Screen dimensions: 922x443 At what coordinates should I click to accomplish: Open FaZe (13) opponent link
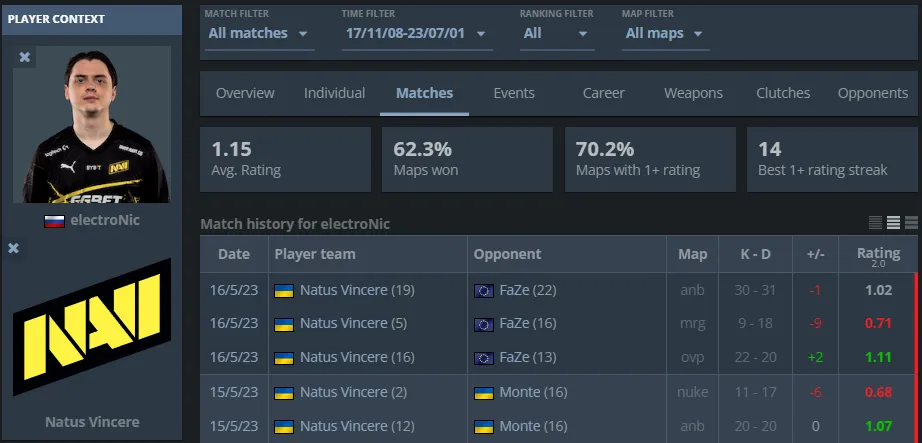[528, 357]
